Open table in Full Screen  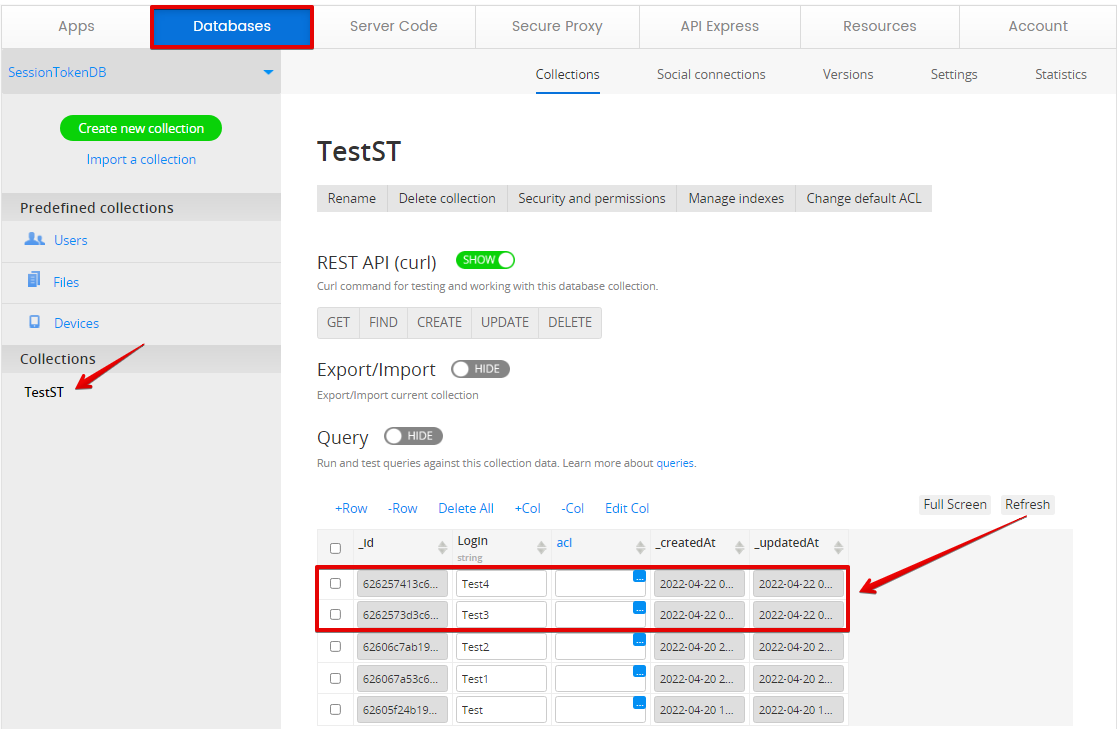955,505
